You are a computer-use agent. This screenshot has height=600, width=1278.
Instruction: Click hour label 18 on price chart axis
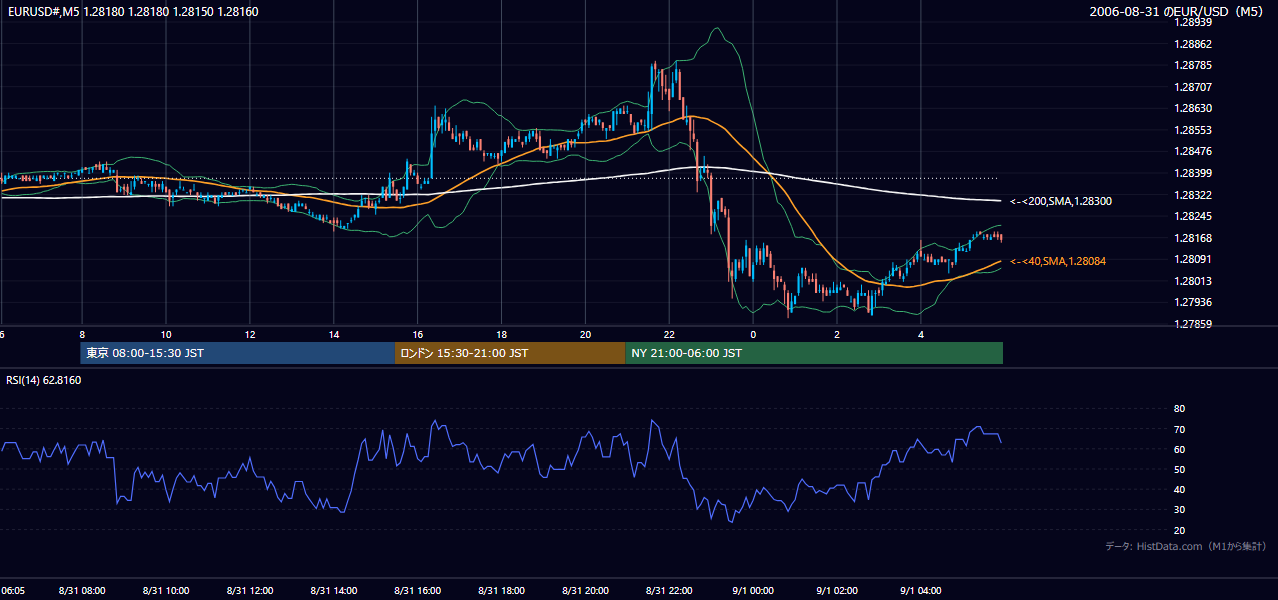(502, 334)
